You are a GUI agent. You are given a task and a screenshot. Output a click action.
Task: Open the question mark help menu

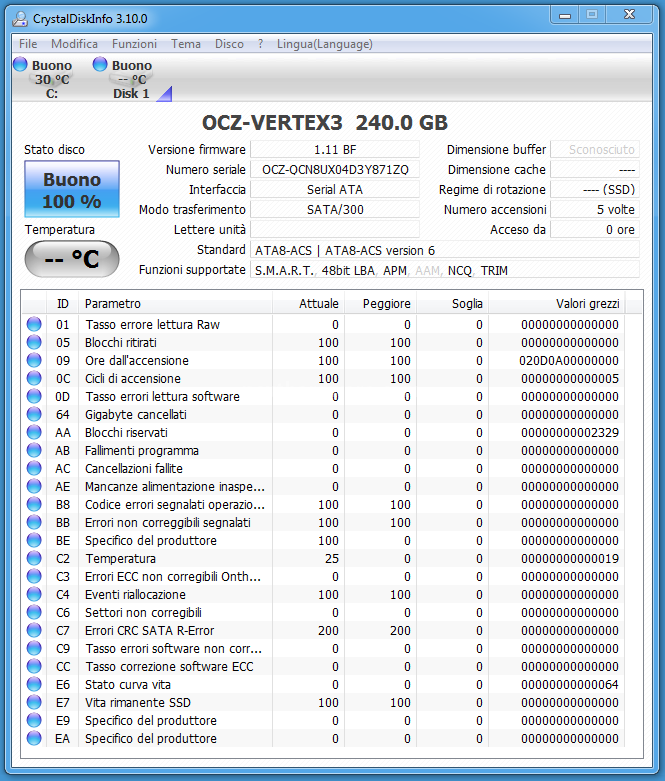tap(261, 44)
